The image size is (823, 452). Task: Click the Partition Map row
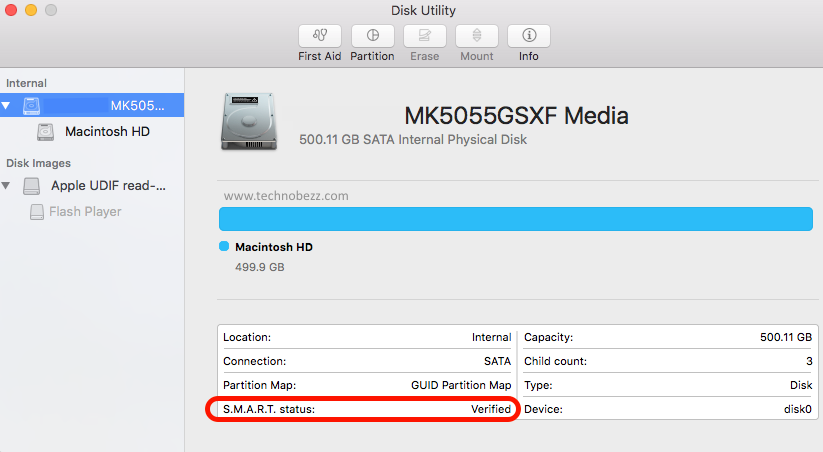click(x=367, y=385)
